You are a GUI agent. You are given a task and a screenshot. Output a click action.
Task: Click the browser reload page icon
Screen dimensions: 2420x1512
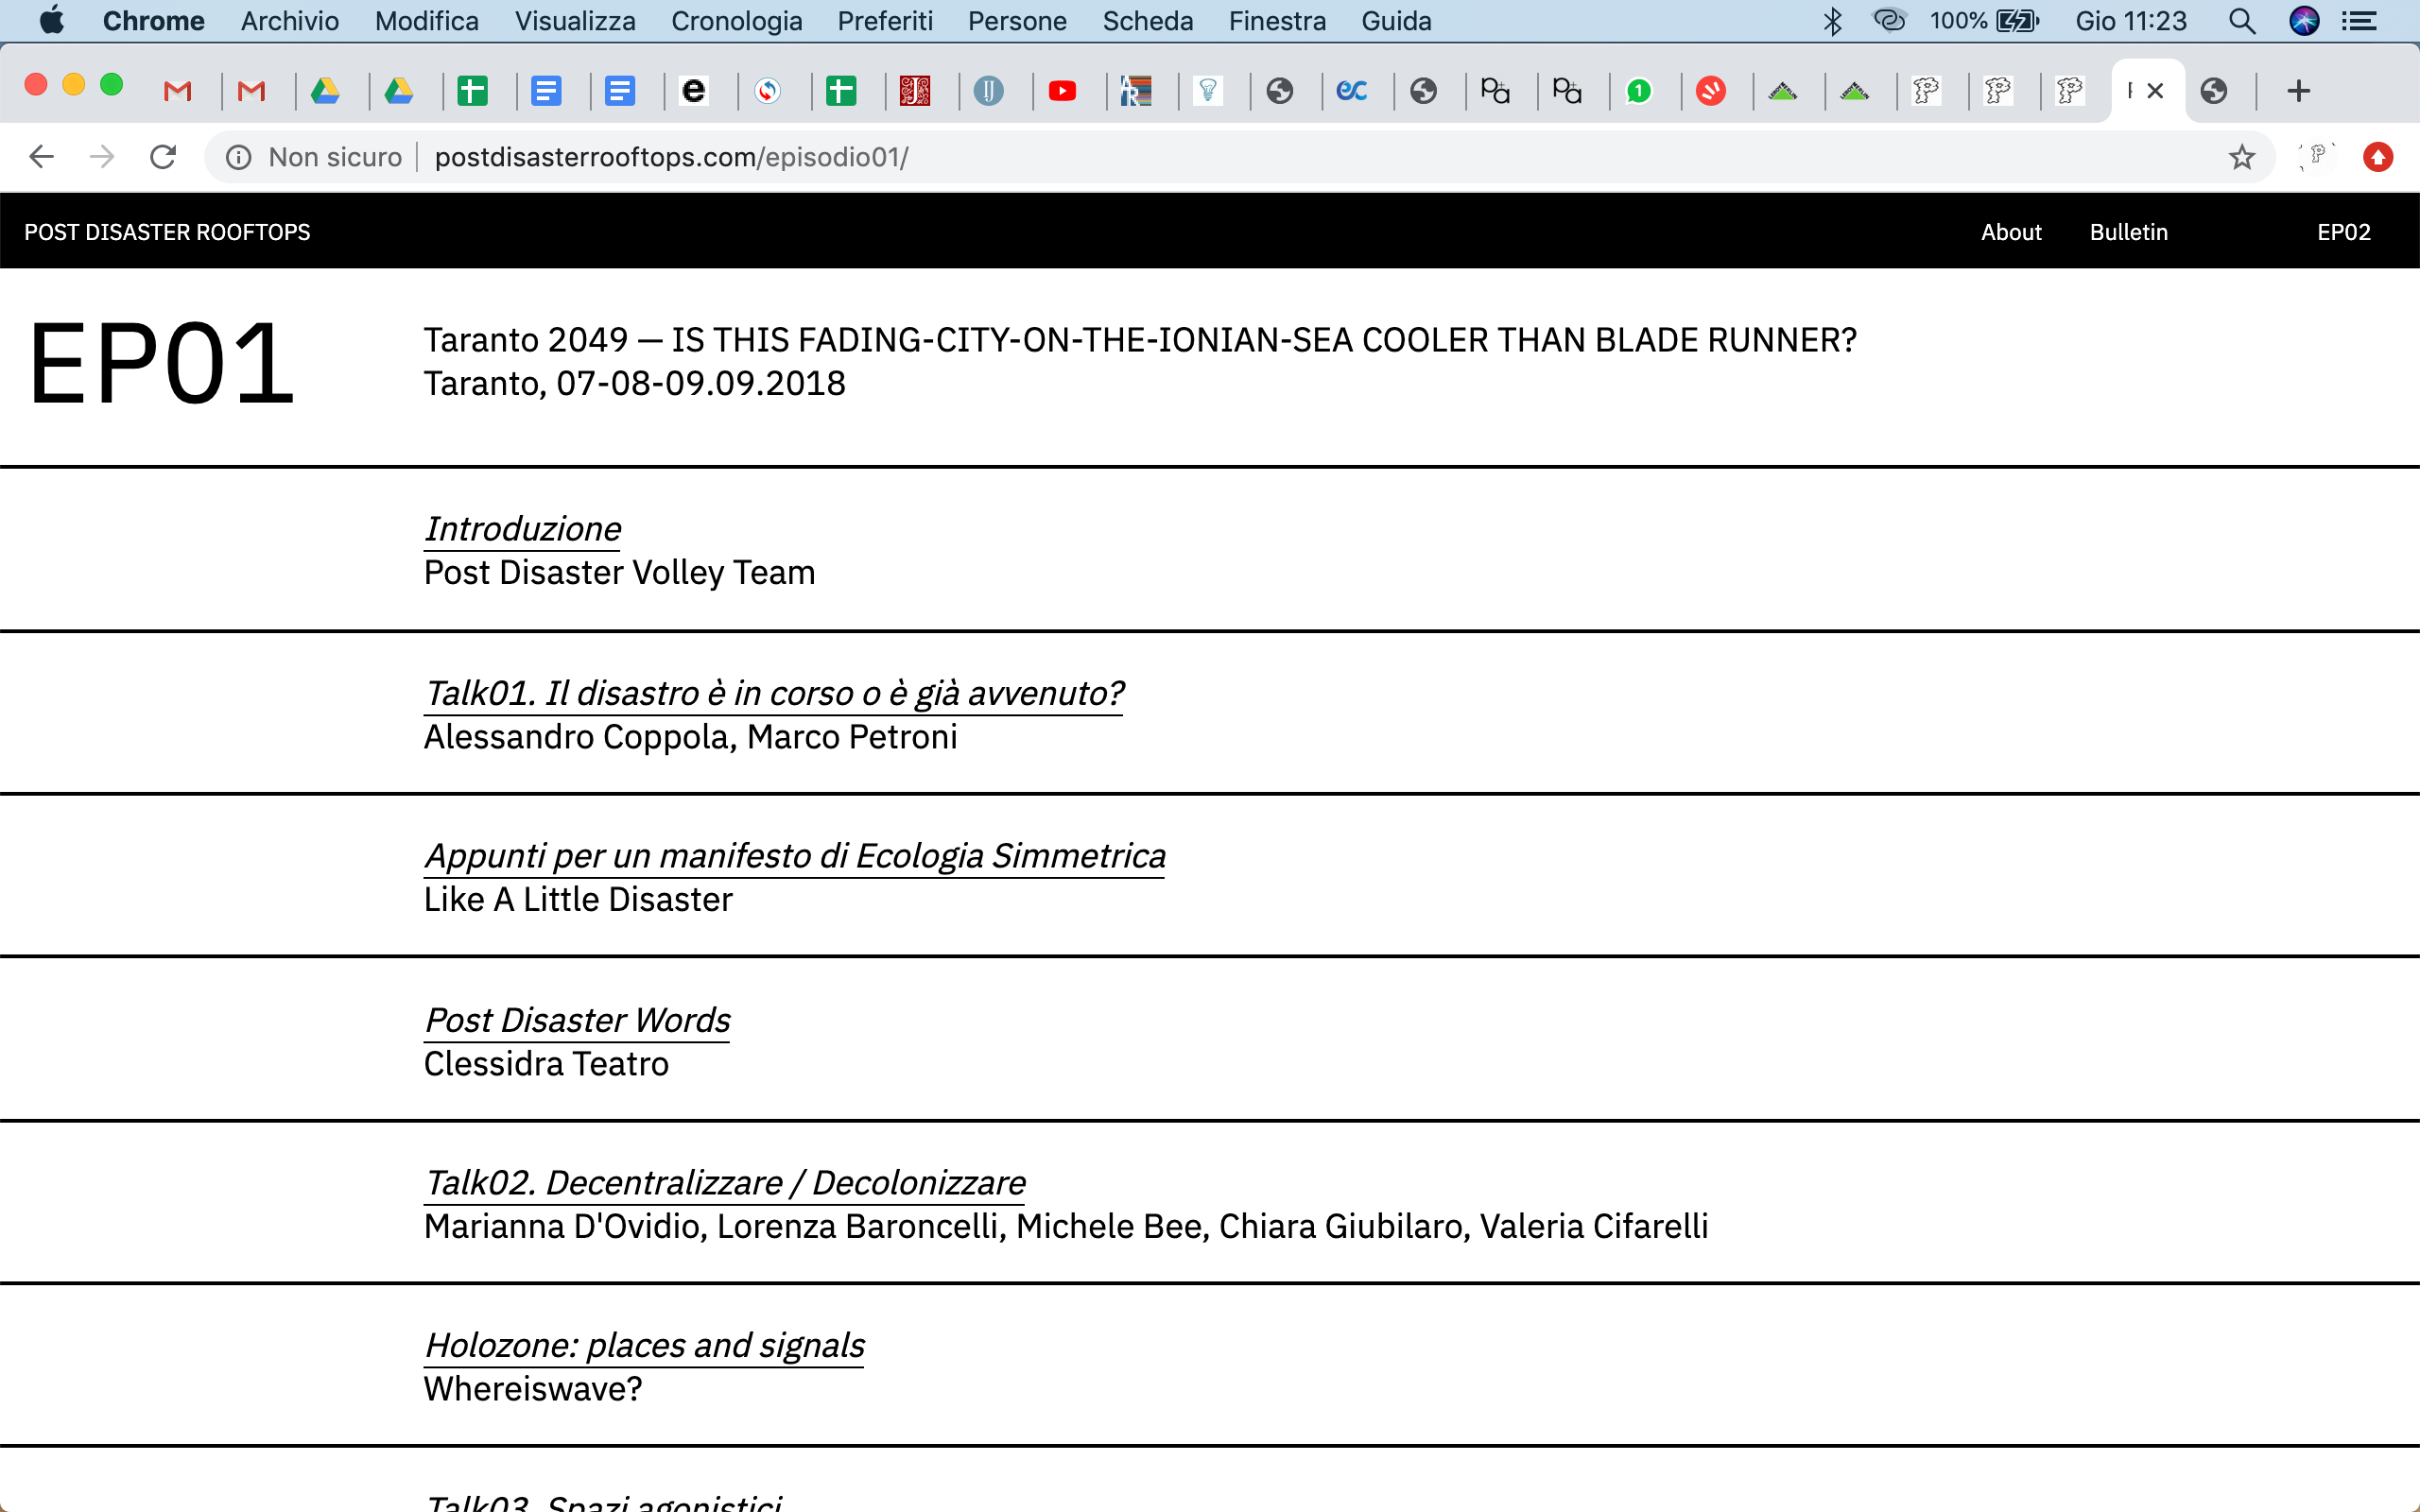[163, 157]
